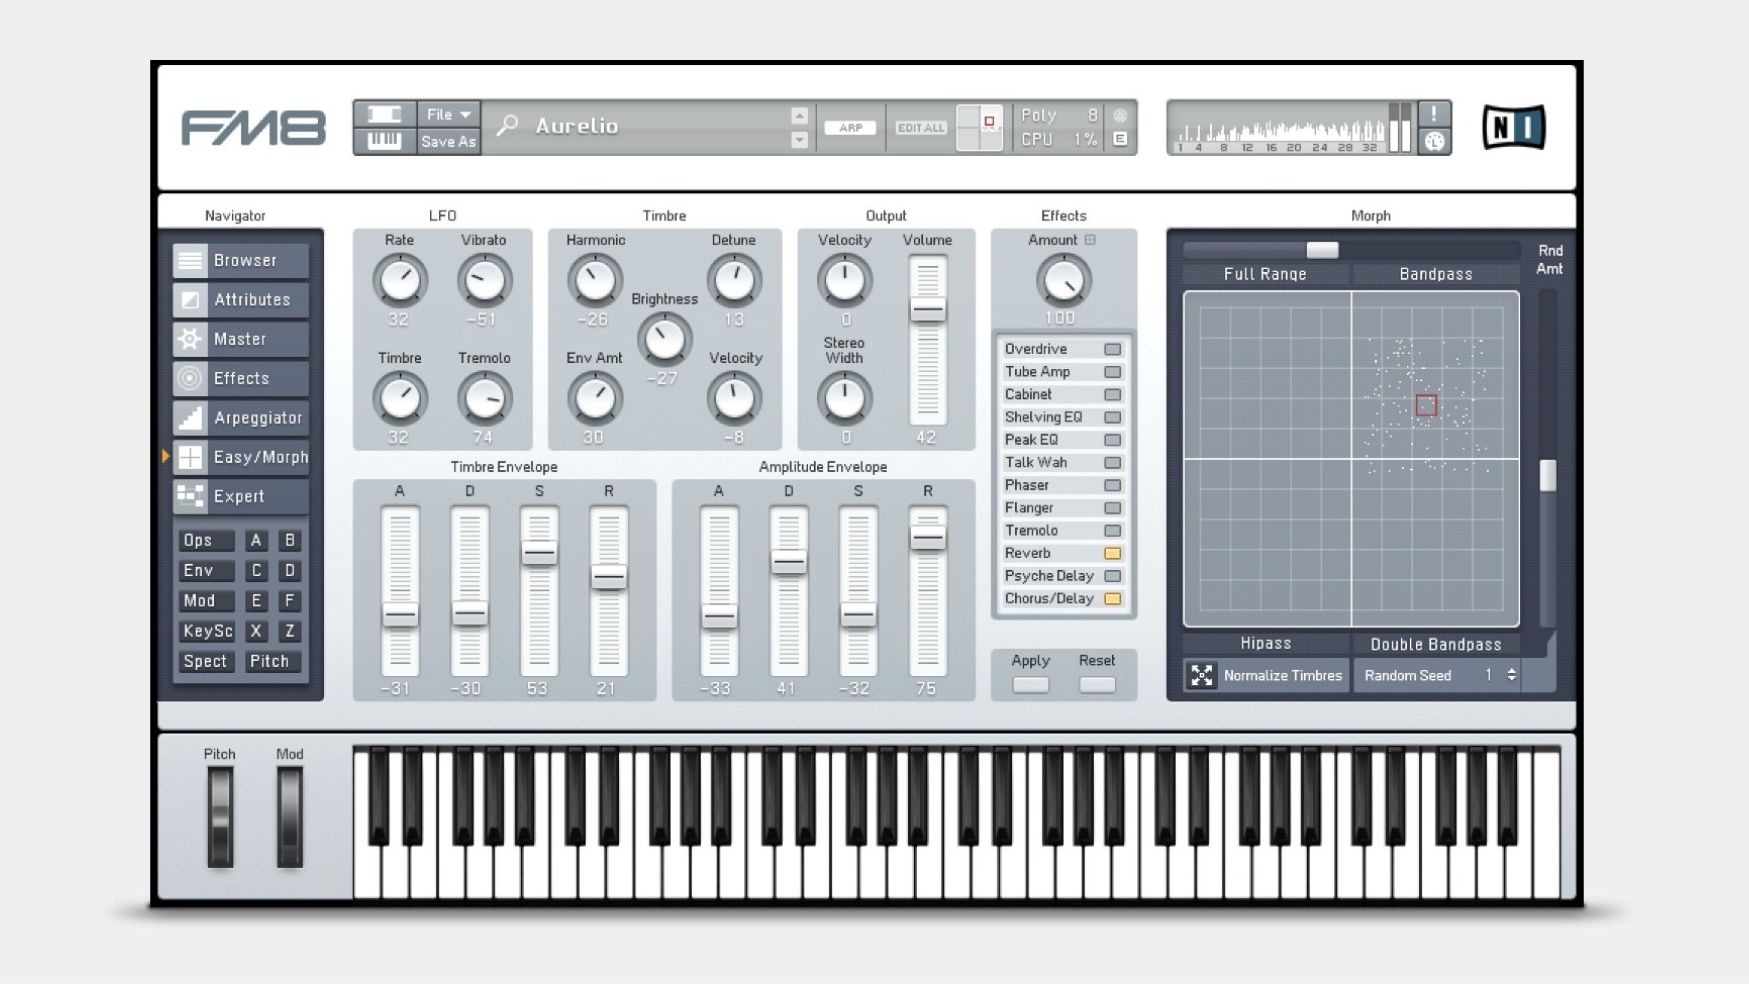This screenshot has height=984, width=1749.
Task: Toggle the ARP button
Action: 850,128
